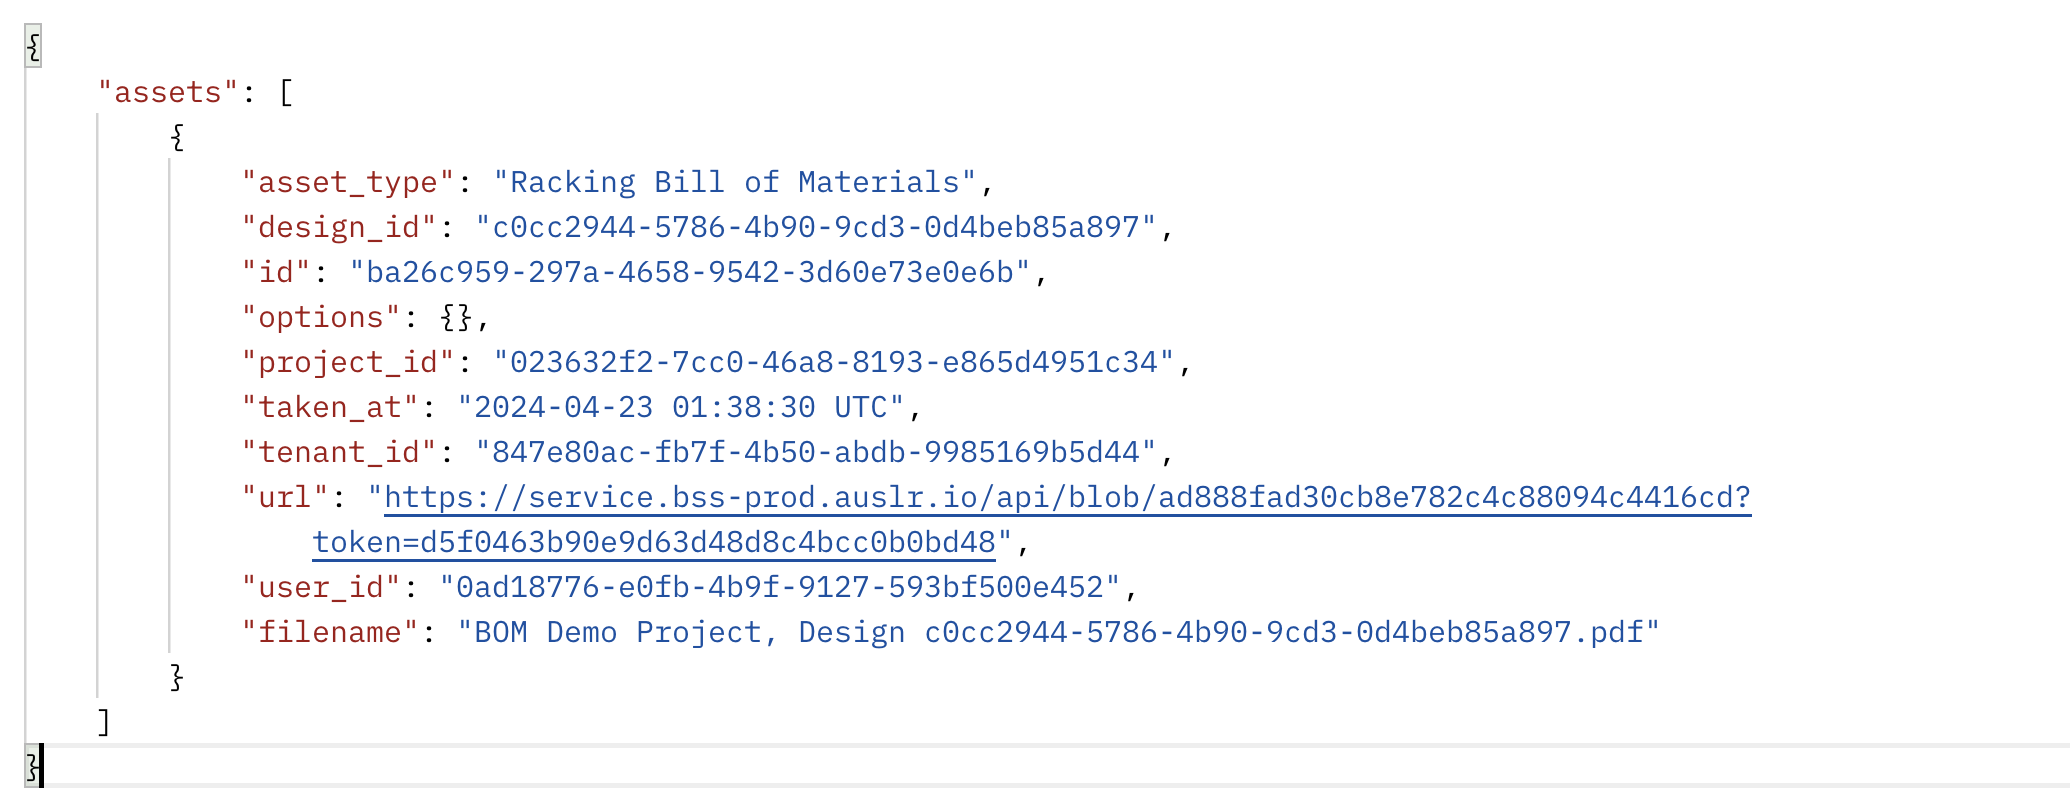Click the "Racking Bill of Materials" value

(734, 183)
